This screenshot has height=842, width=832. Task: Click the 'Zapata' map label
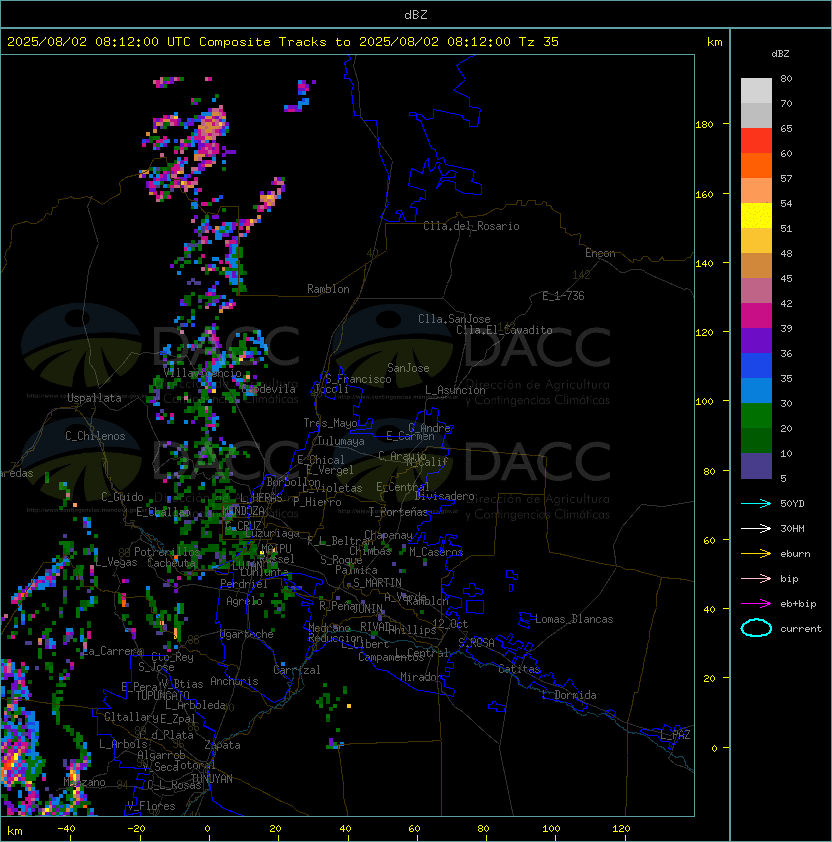coord(222,745)
